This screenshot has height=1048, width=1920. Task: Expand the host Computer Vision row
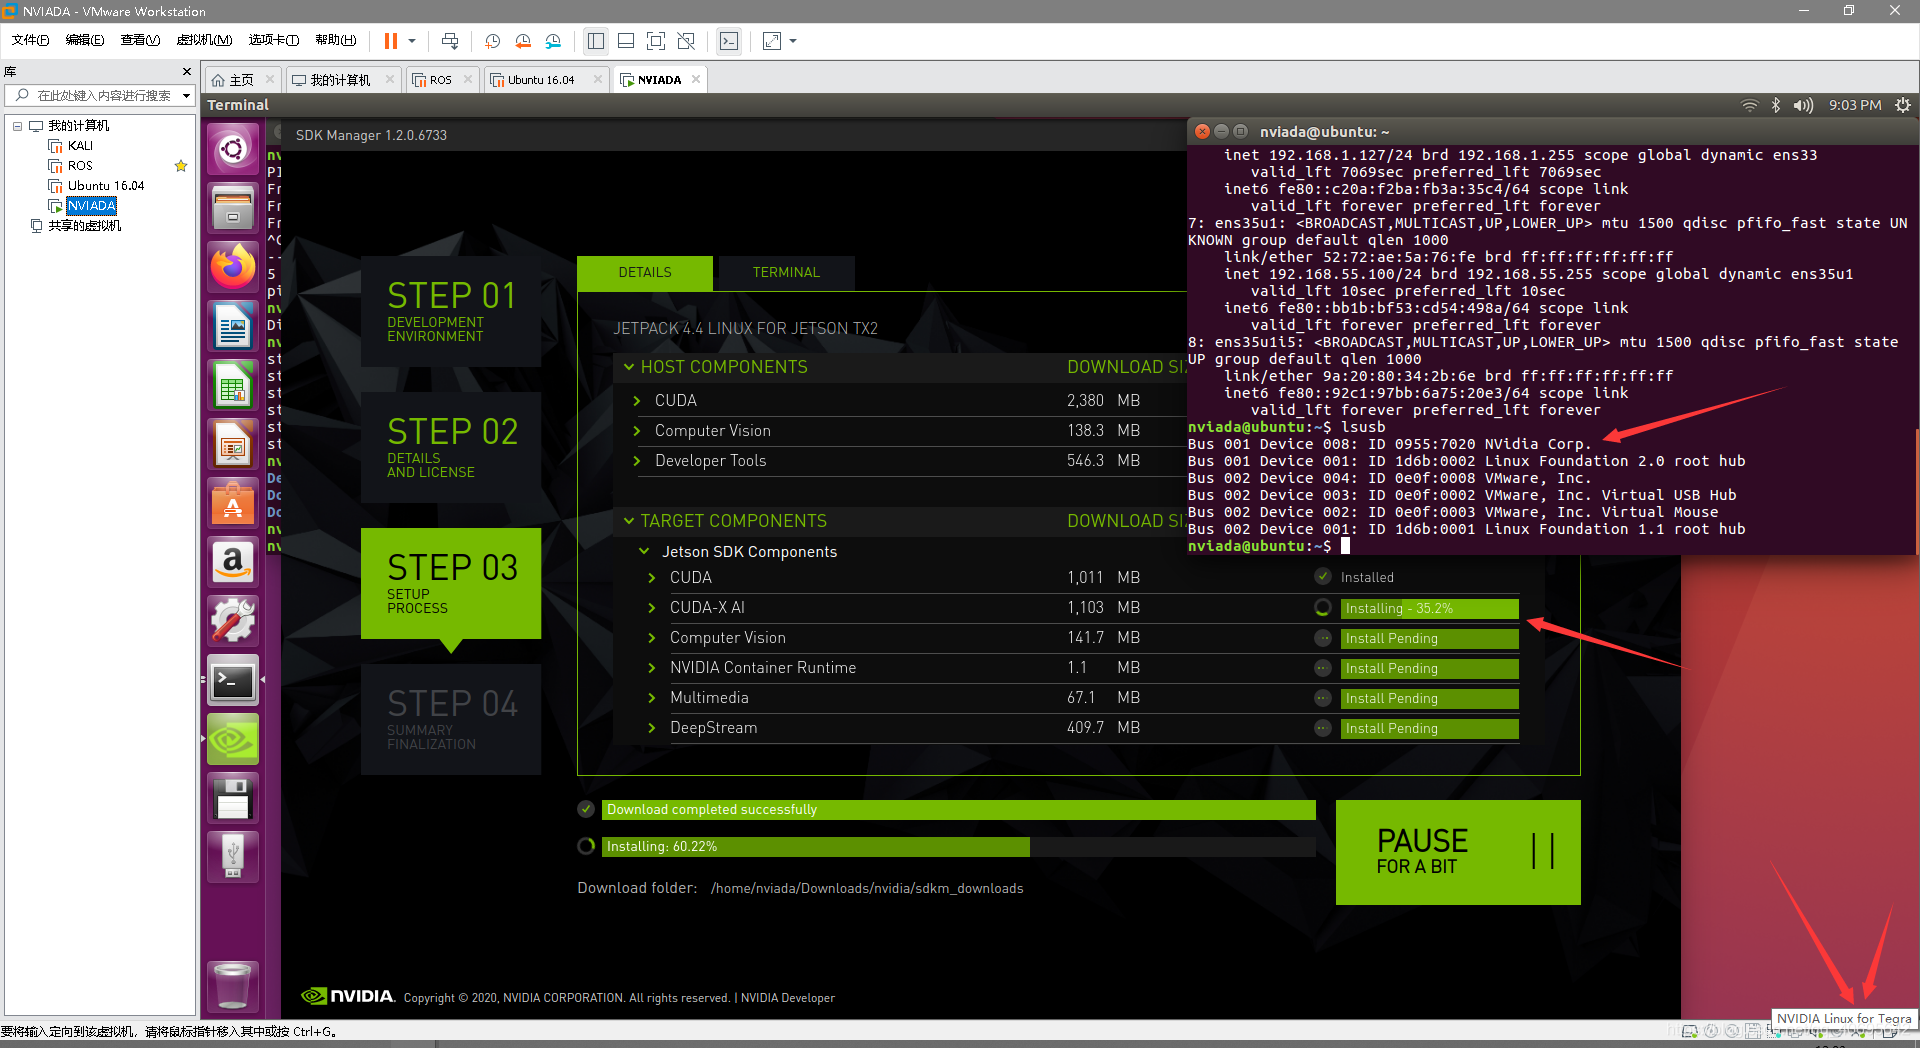click(x=637, y=430)
